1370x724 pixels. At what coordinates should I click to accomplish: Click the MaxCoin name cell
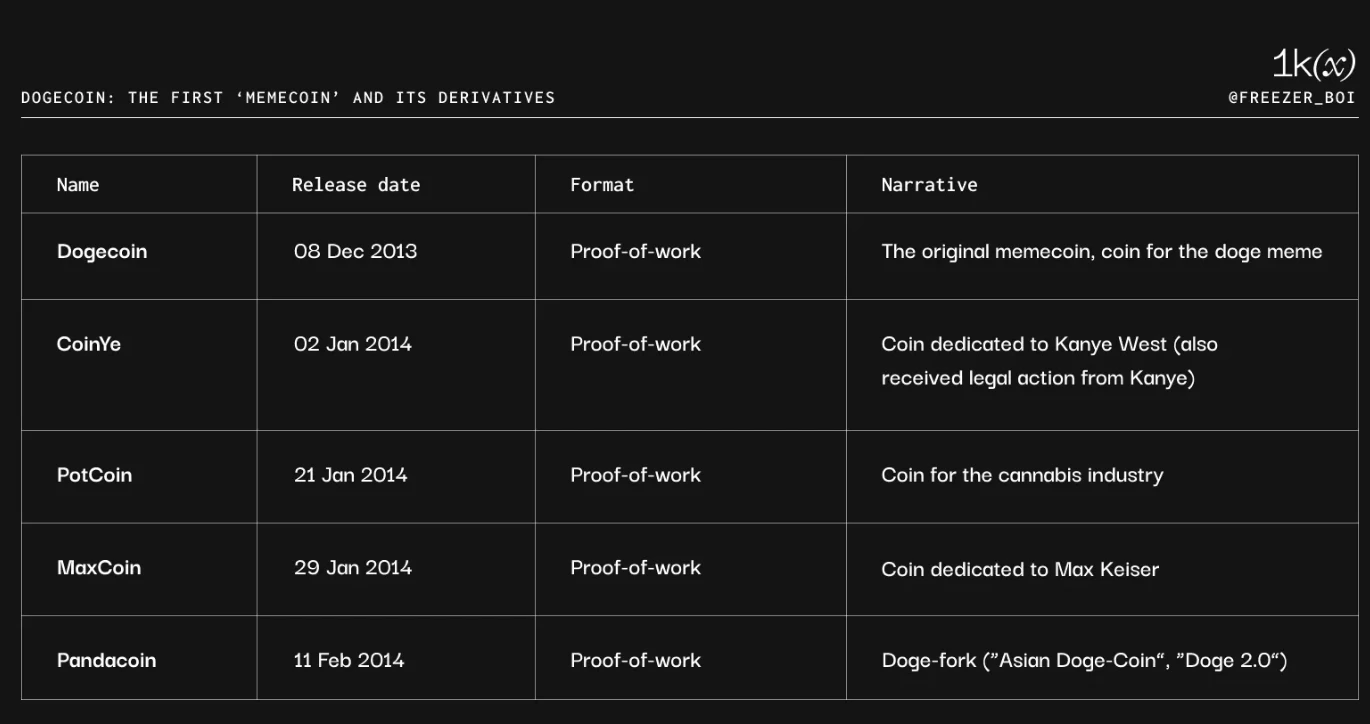(99, 568)
